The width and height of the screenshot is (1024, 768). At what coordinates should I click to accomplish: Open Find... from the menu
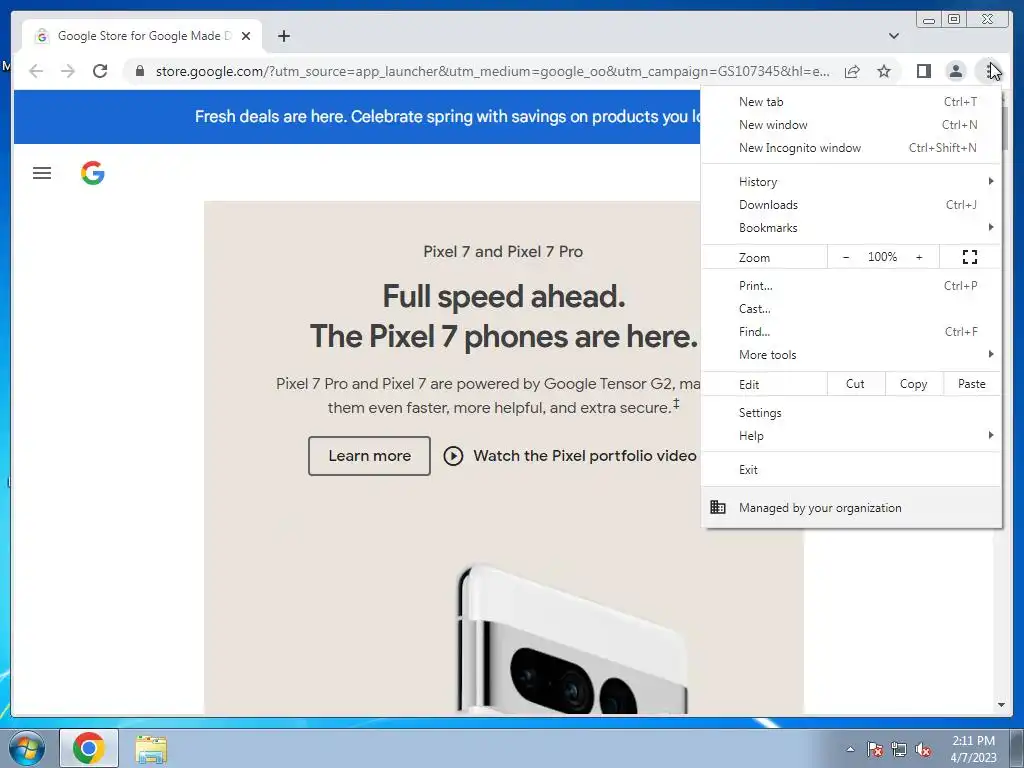click(x=851, y=332)
